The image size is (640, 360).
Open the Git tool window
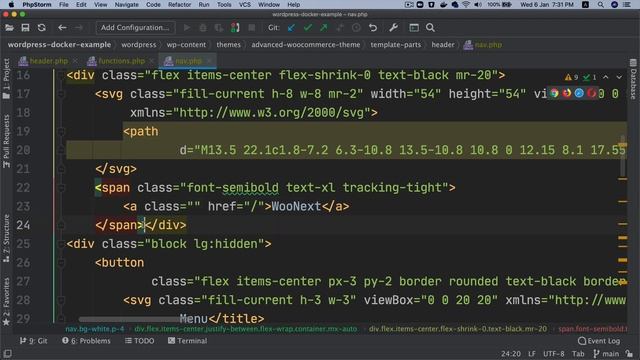tap(33, 341)
